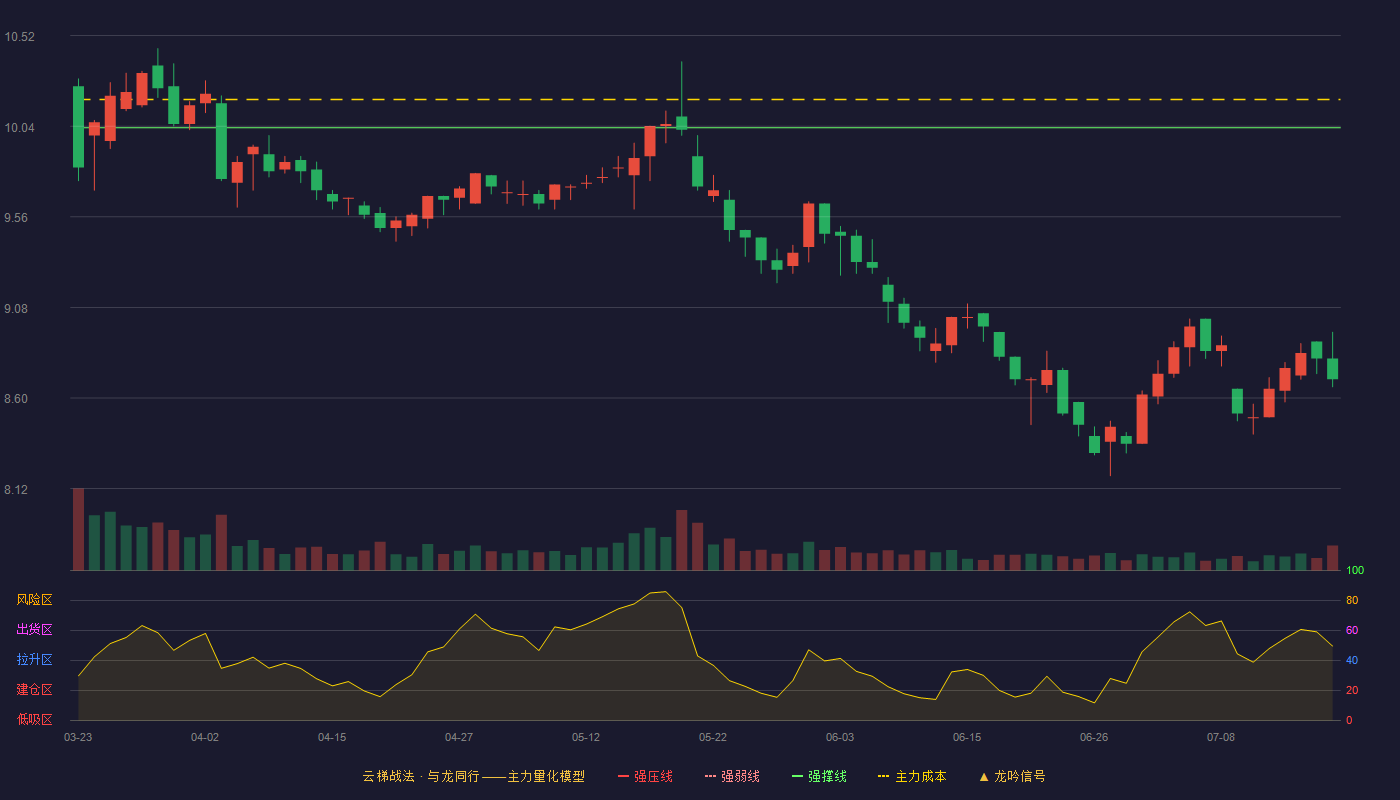Click the 06-03 date label
Screen dimensions: 1400x800
pos(840,737)
